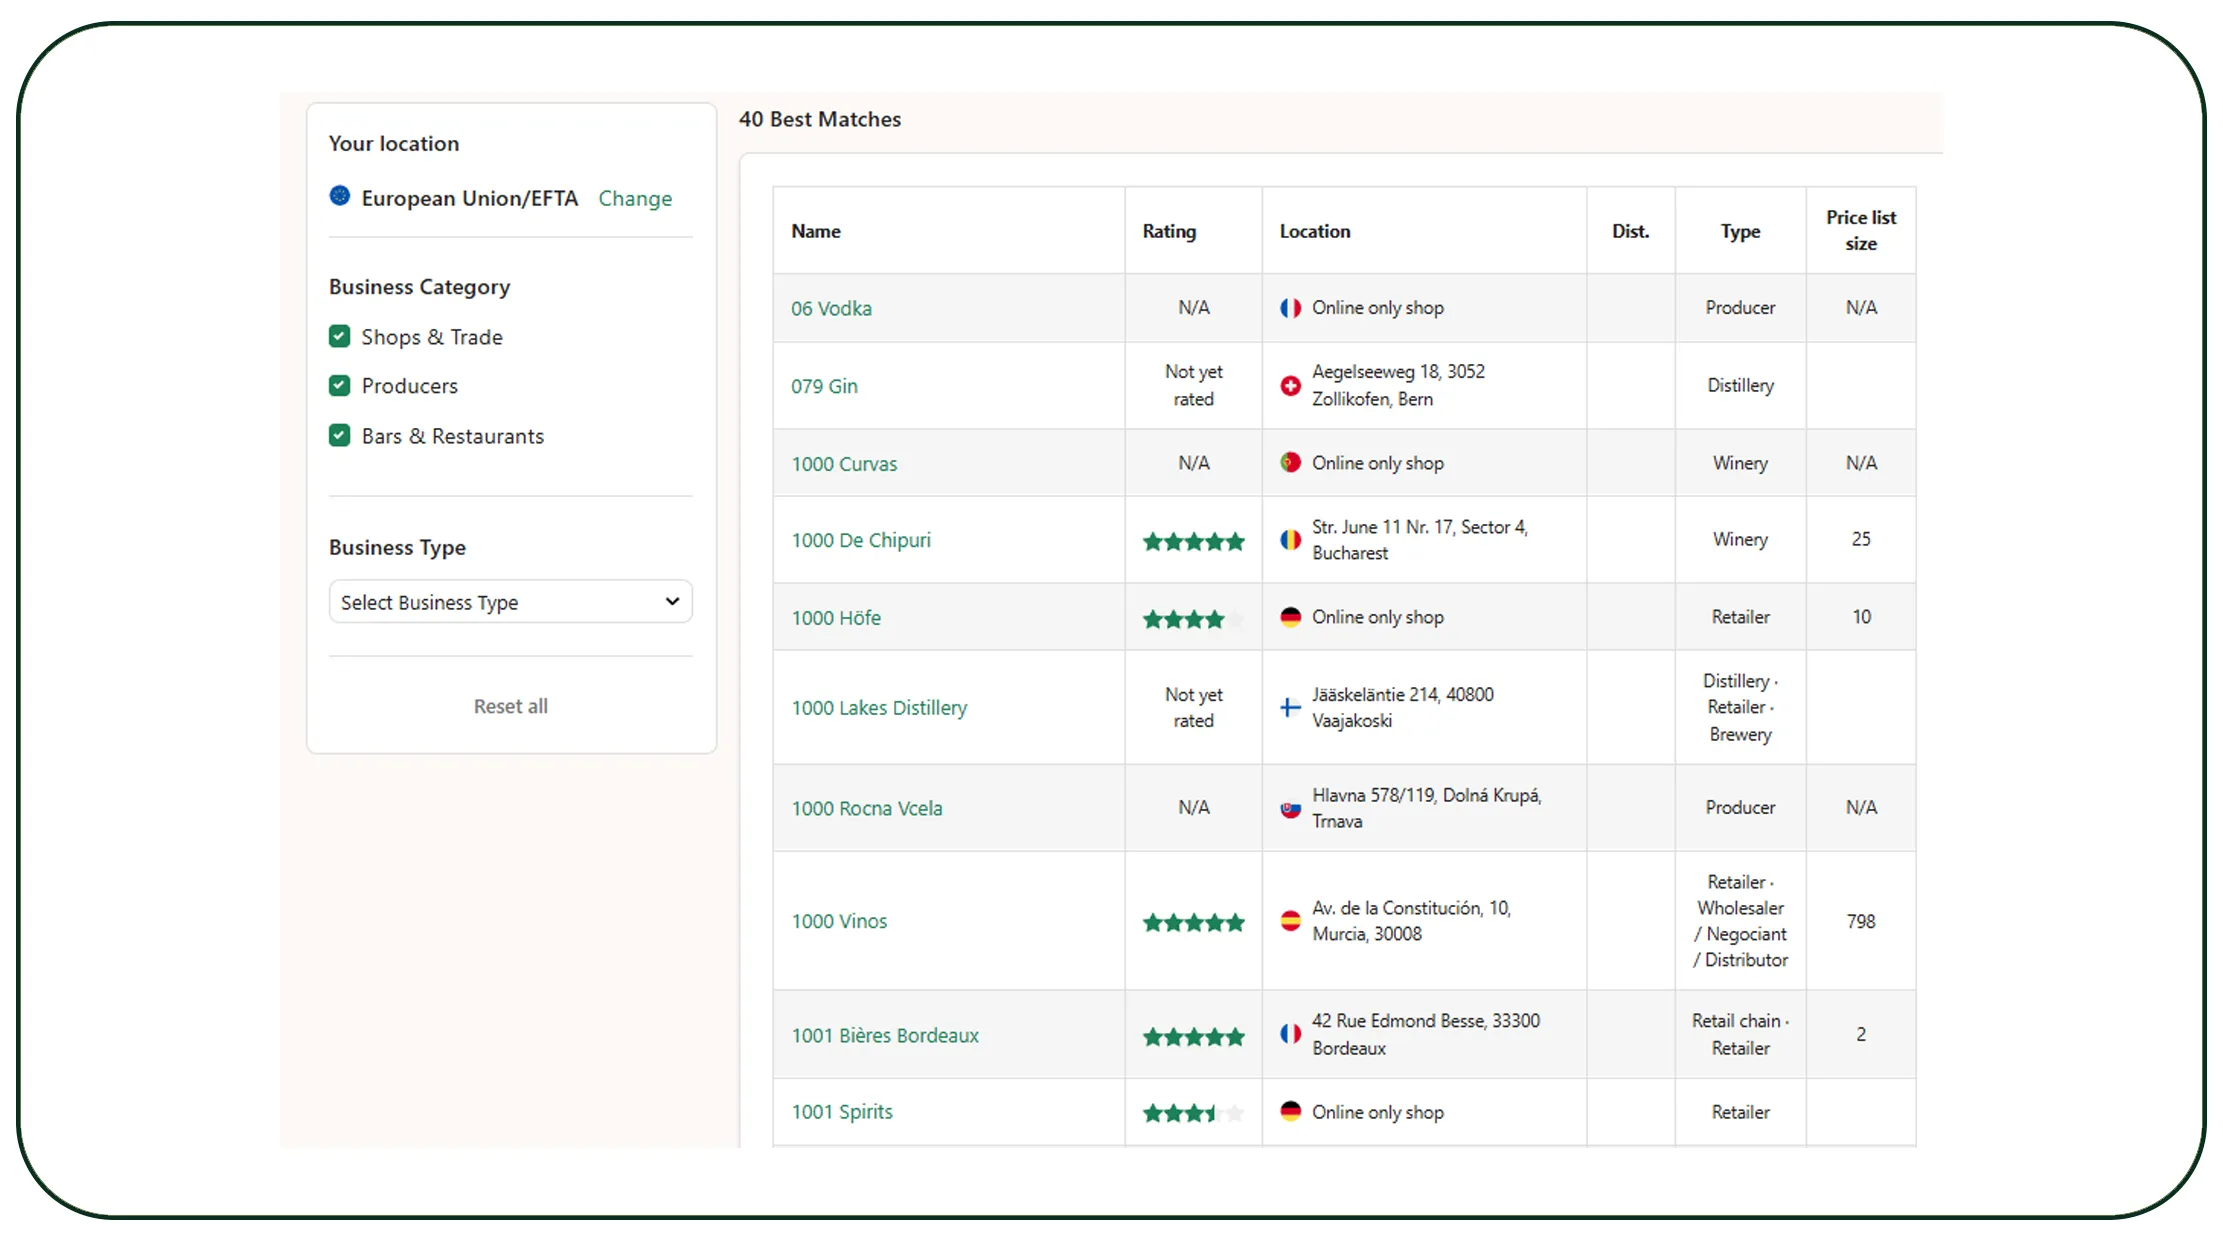Open the 1000 Rocna Vcela listing
The width and height of the screenshot is (2223, 1240).
pos(867,808)
